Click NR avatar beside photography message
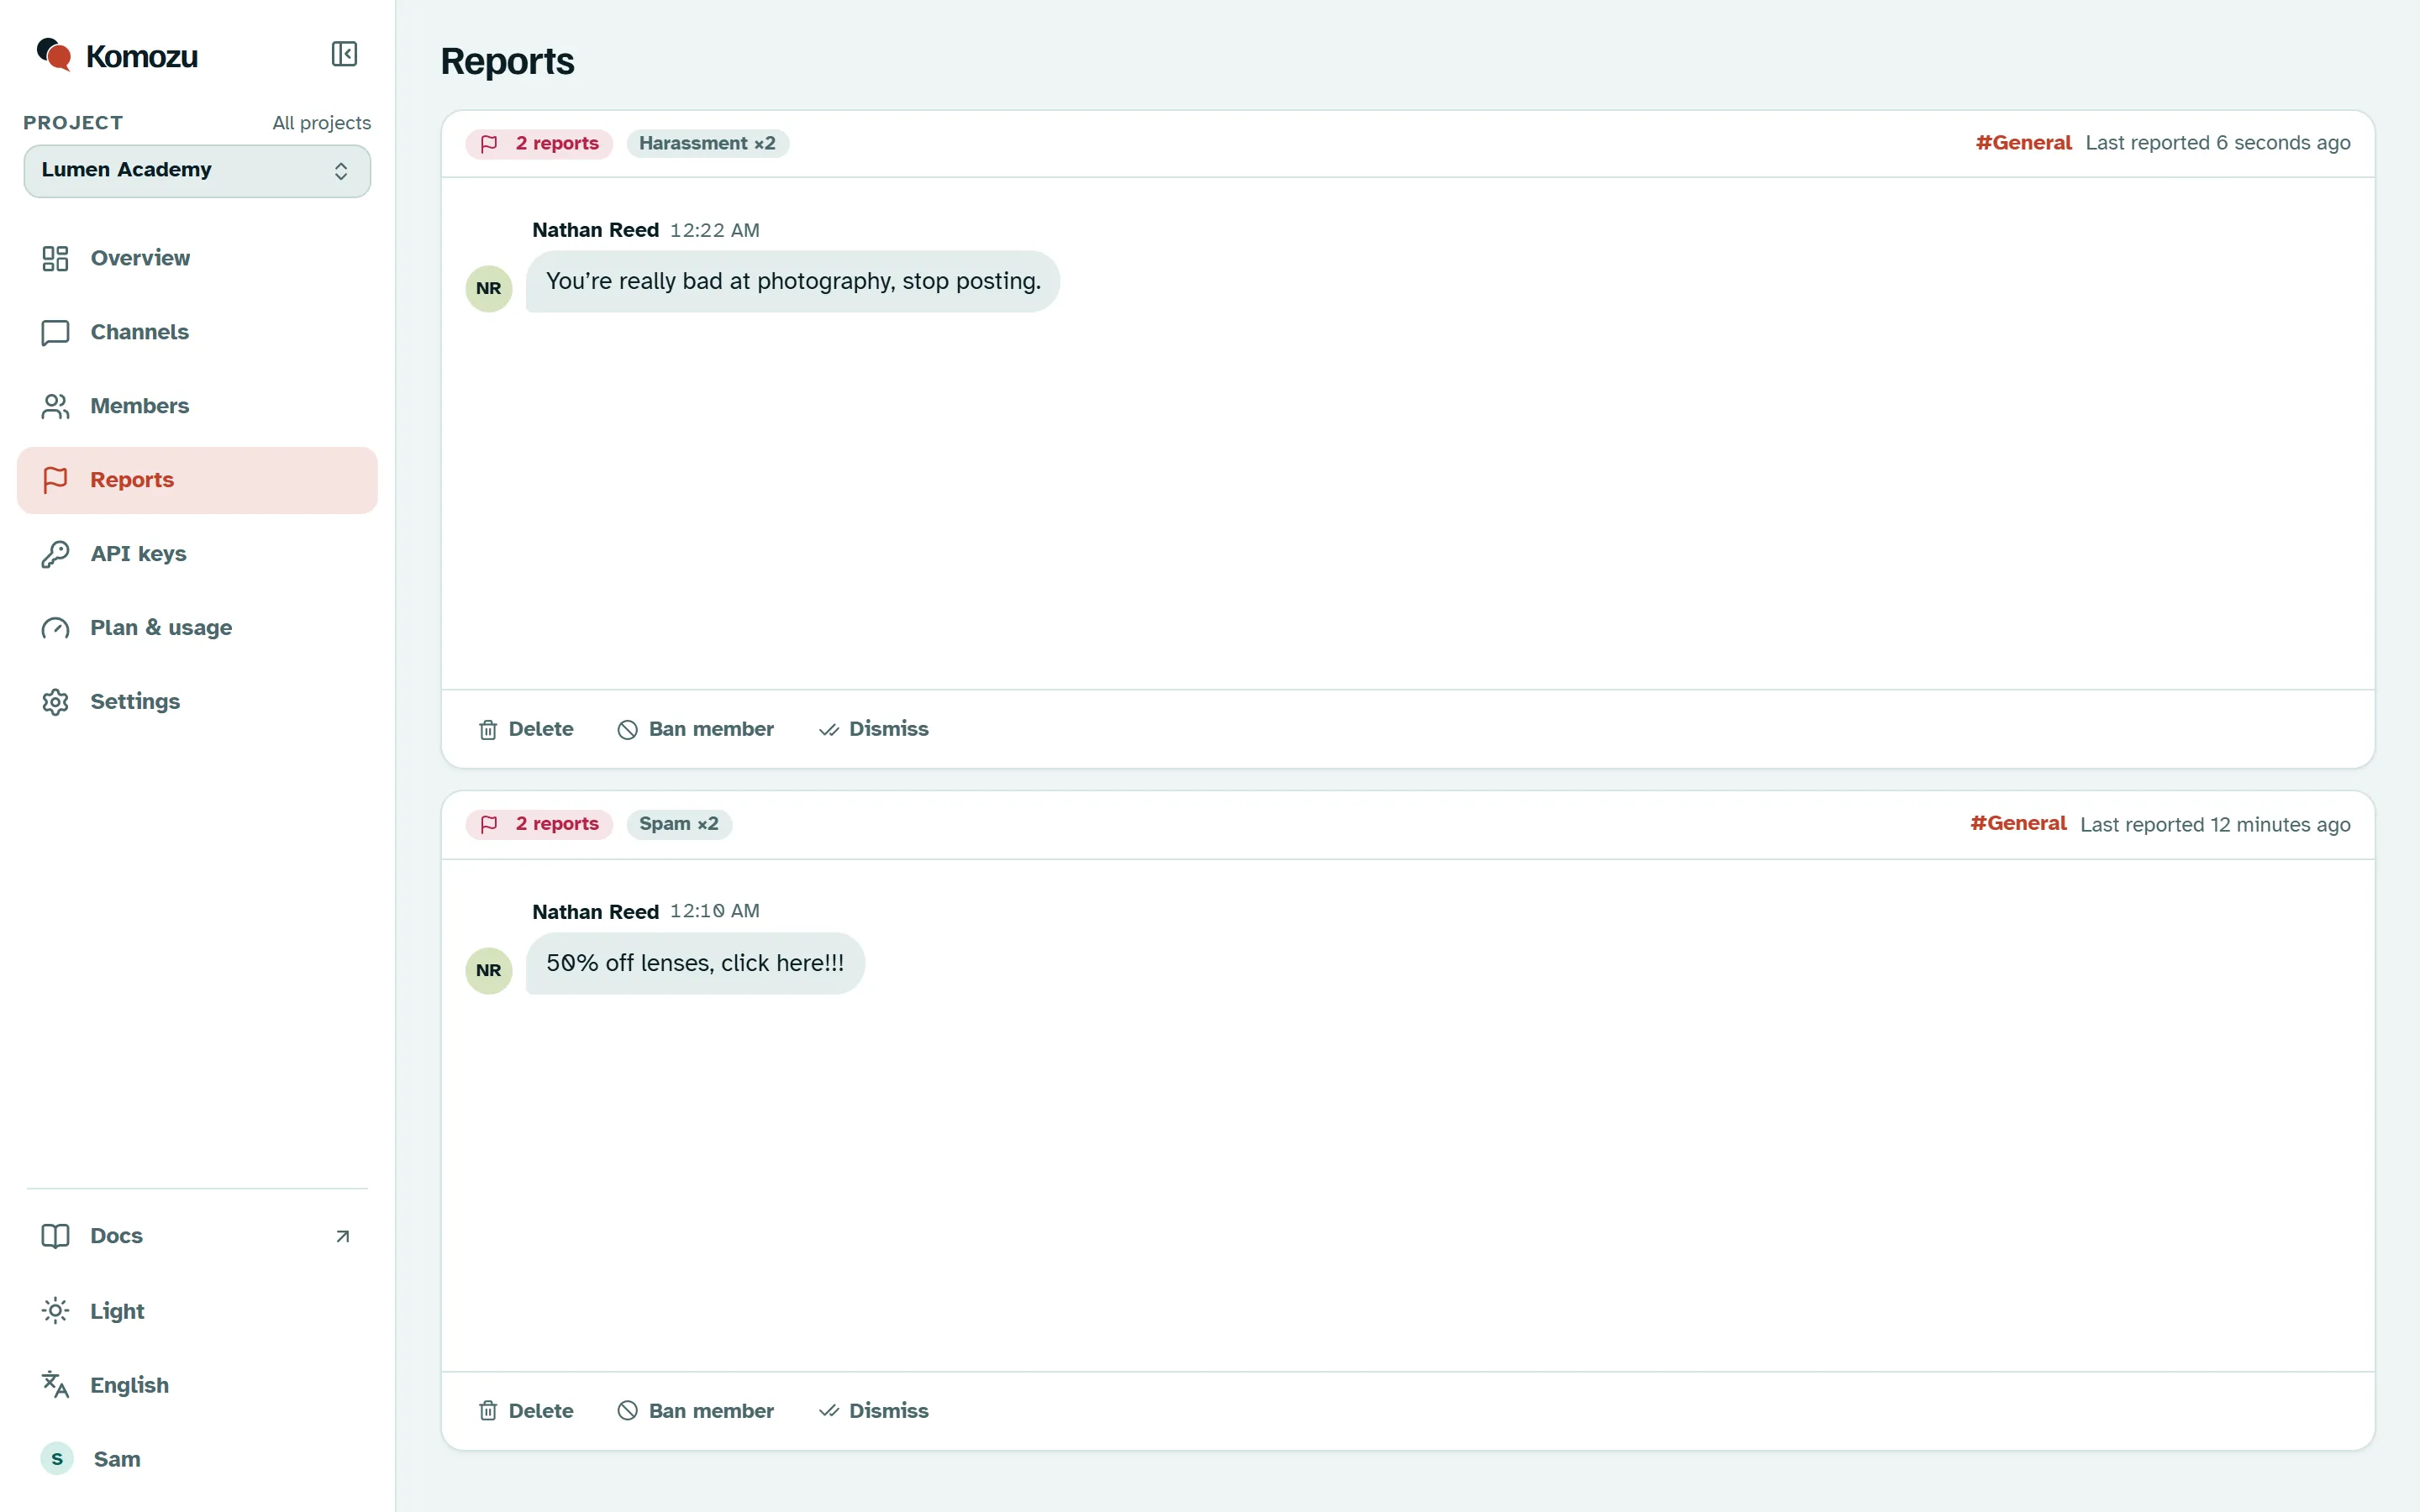This screenshot has width=2420, height=1512. (x=489, y=289)
